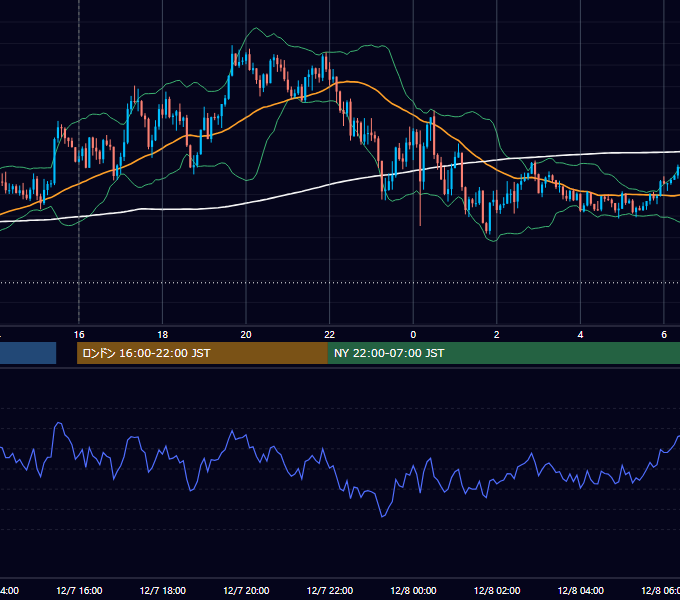This screenshot has height=600, width=680.
Task: Click the "18" hour label on upper time axis
Action: point(162,335)
